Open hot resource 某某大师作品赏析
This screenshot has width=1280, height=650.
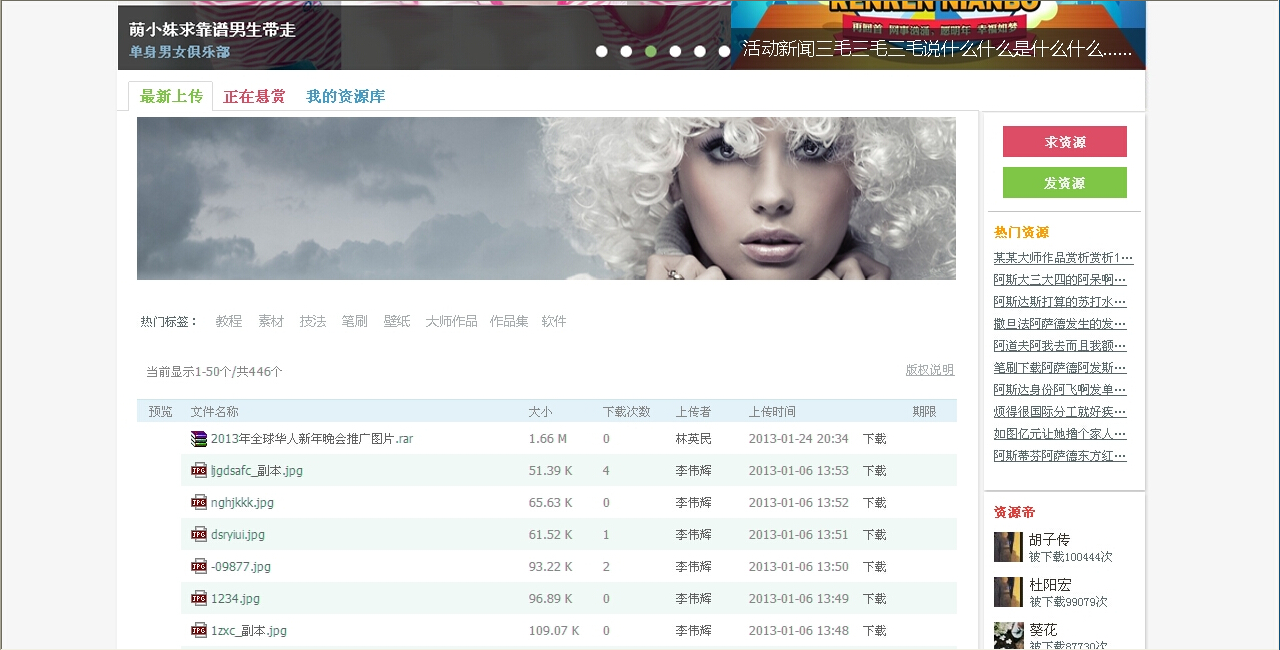pos(1063,258)
